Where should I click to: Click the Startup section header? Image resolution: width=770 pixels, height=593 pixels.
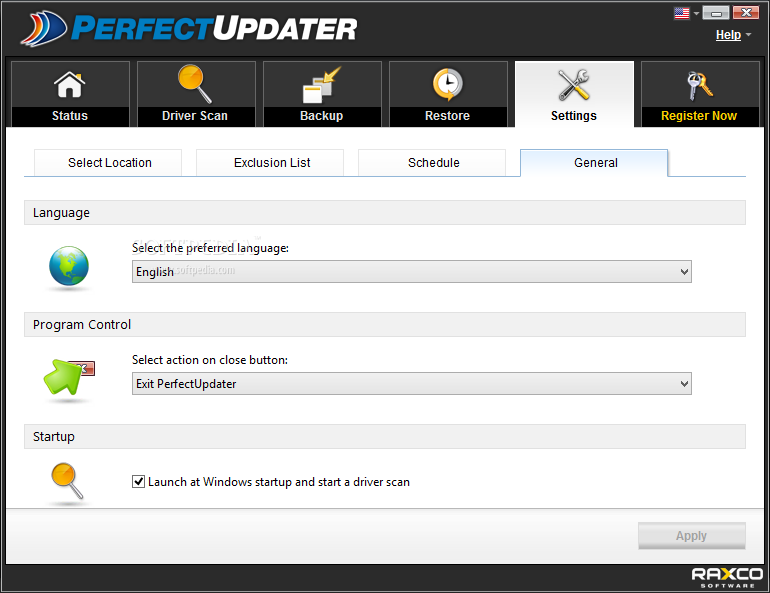click(x=385, y=436)
